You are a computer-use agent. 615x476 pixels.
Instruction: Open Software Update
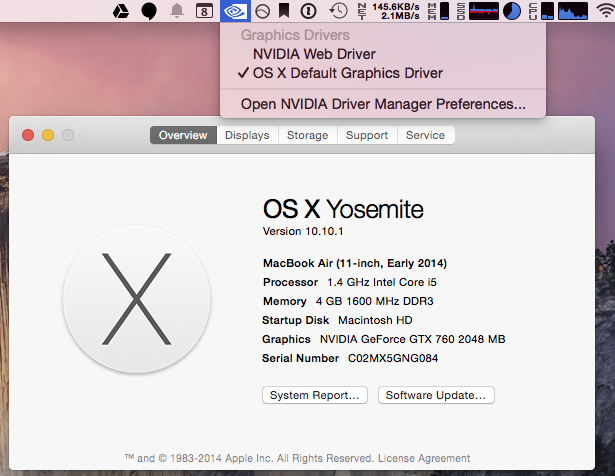(436, 395)
